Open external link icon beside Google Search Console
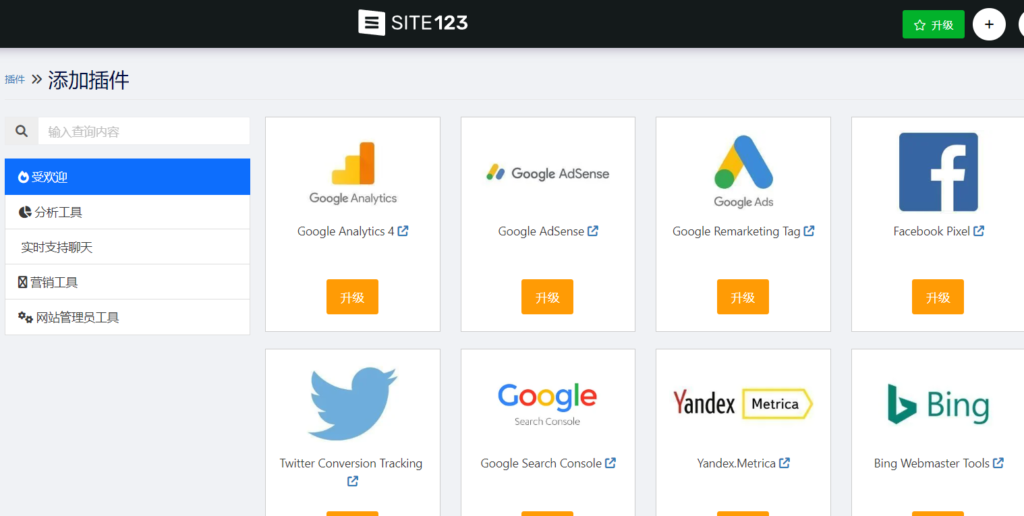Viewport: 1024px width, 516px height. pyautogui.click(x=610, y=463)
